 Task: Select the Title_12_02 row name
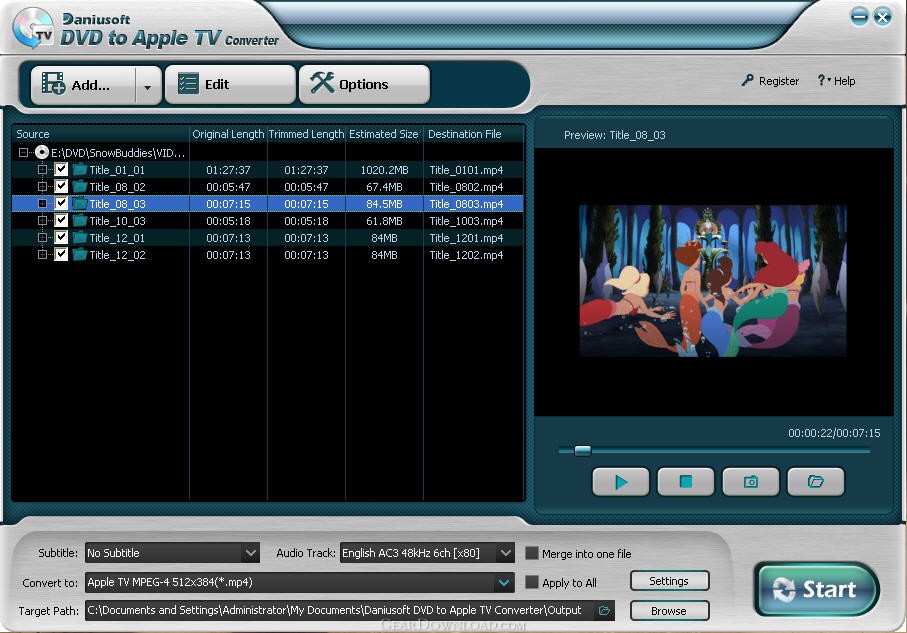point(117,255)
